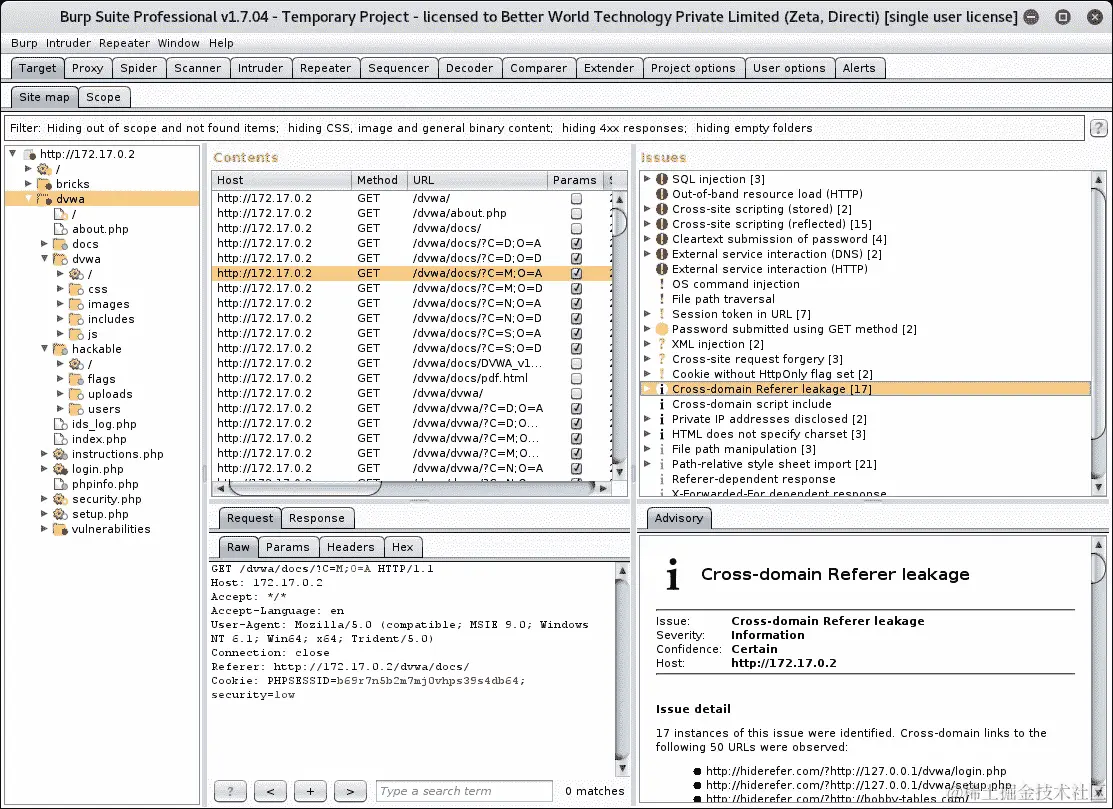Click the users folder icon
The image size is (1113, 809).
tap(76, 409)
